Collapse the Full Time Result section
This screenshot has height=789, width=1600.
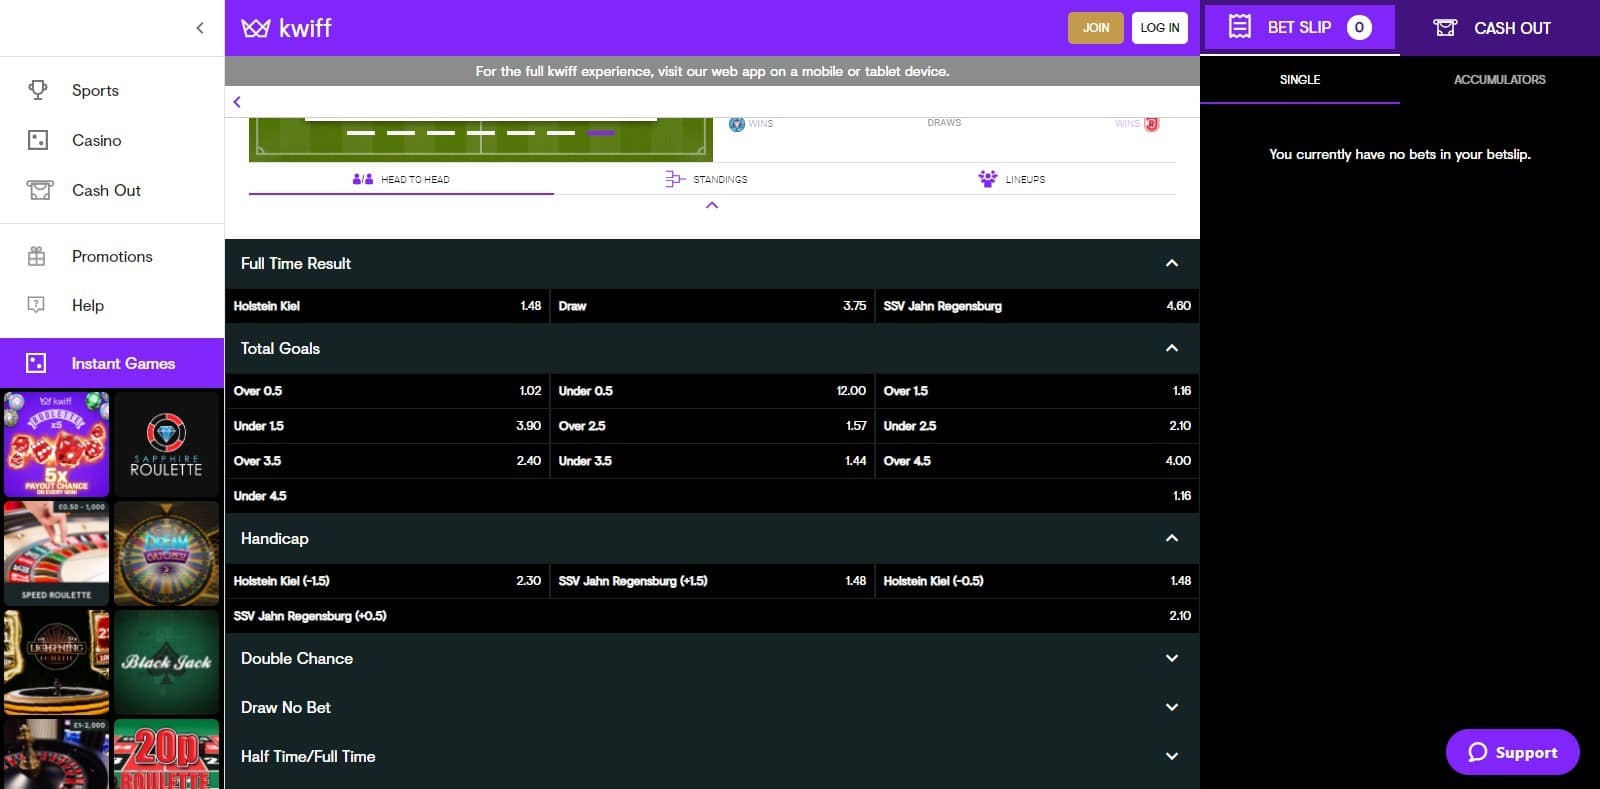coord(1172,263)
